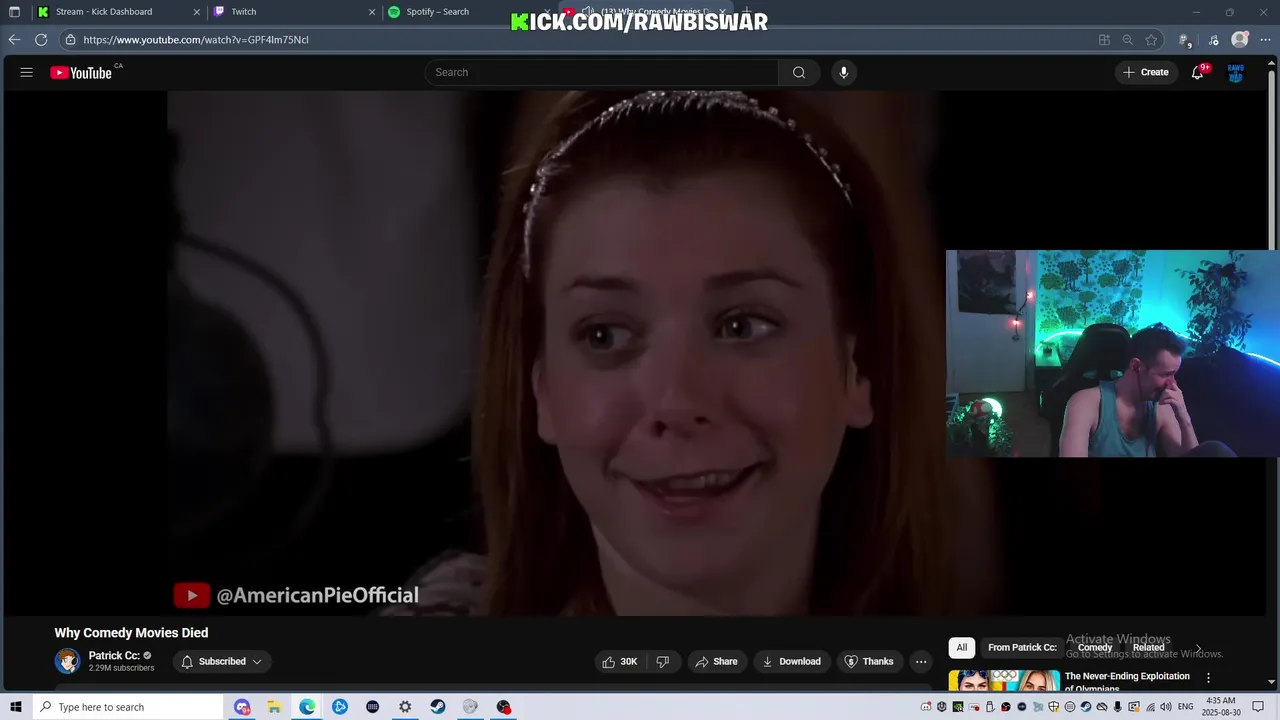Dislike the video with the thumbs-down
Screen dimensions: 1280x720
(662, 661)
